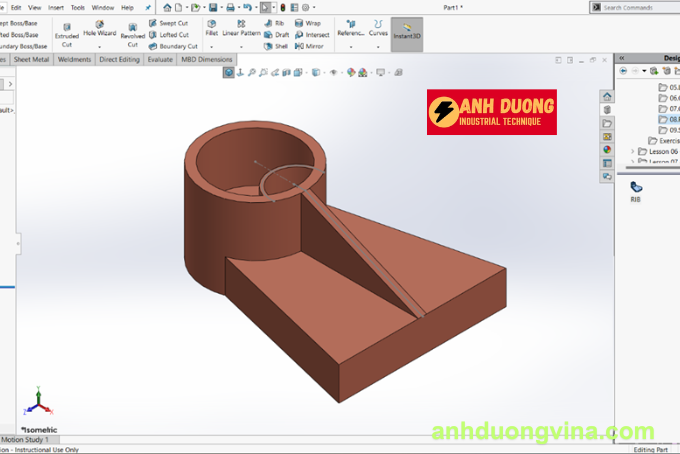Expand the Lesson 06 folder
The width and height of the screenshot is (680, 454).
coord(631,151)
